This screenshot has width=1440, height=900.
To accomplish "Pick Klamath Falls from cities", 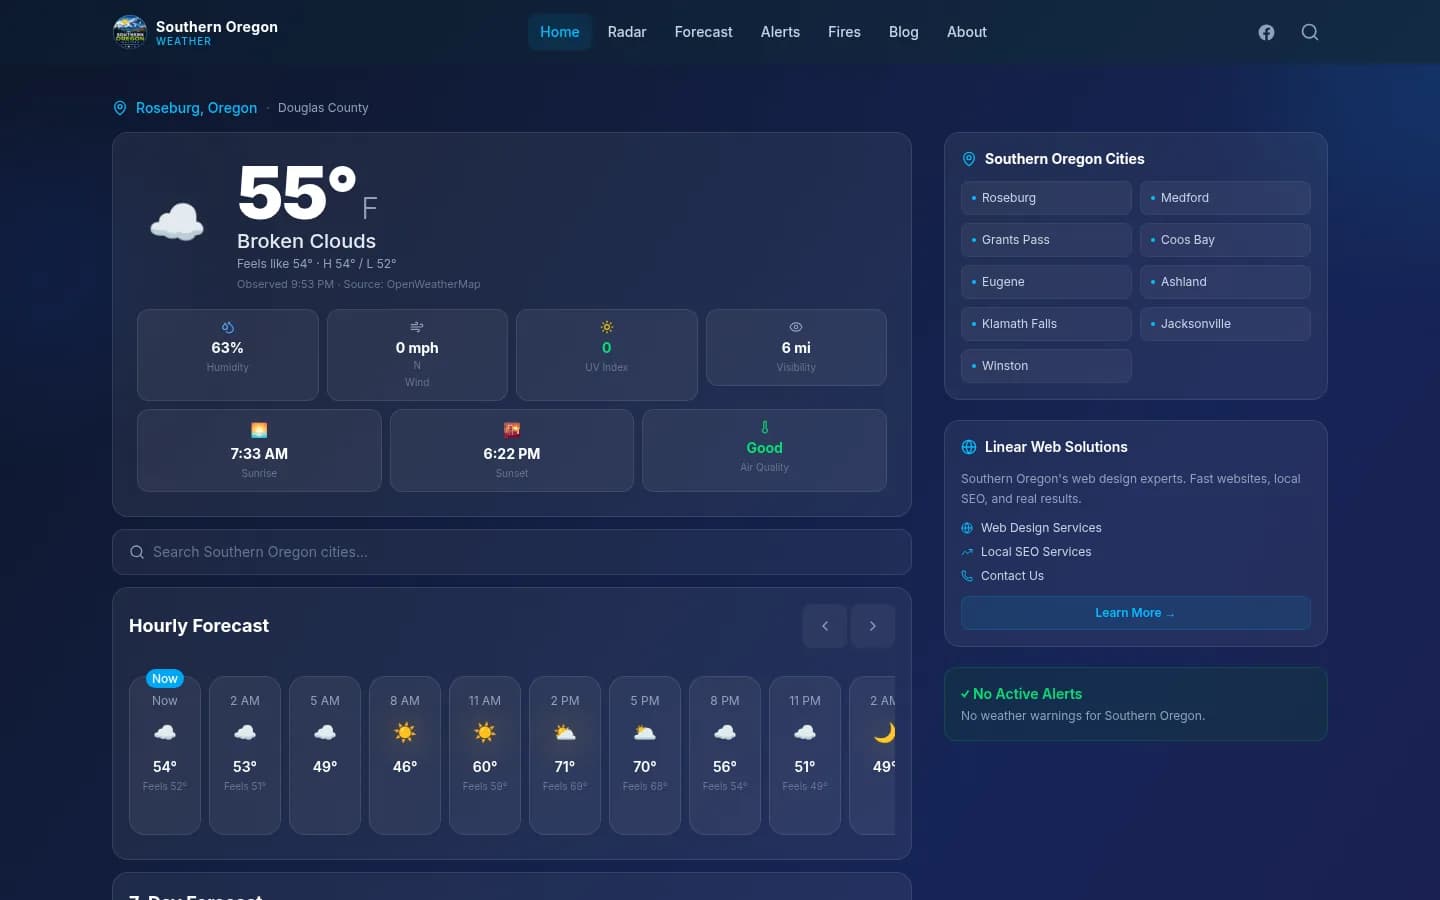I will pyautogui.click(x=1046, y=324).
